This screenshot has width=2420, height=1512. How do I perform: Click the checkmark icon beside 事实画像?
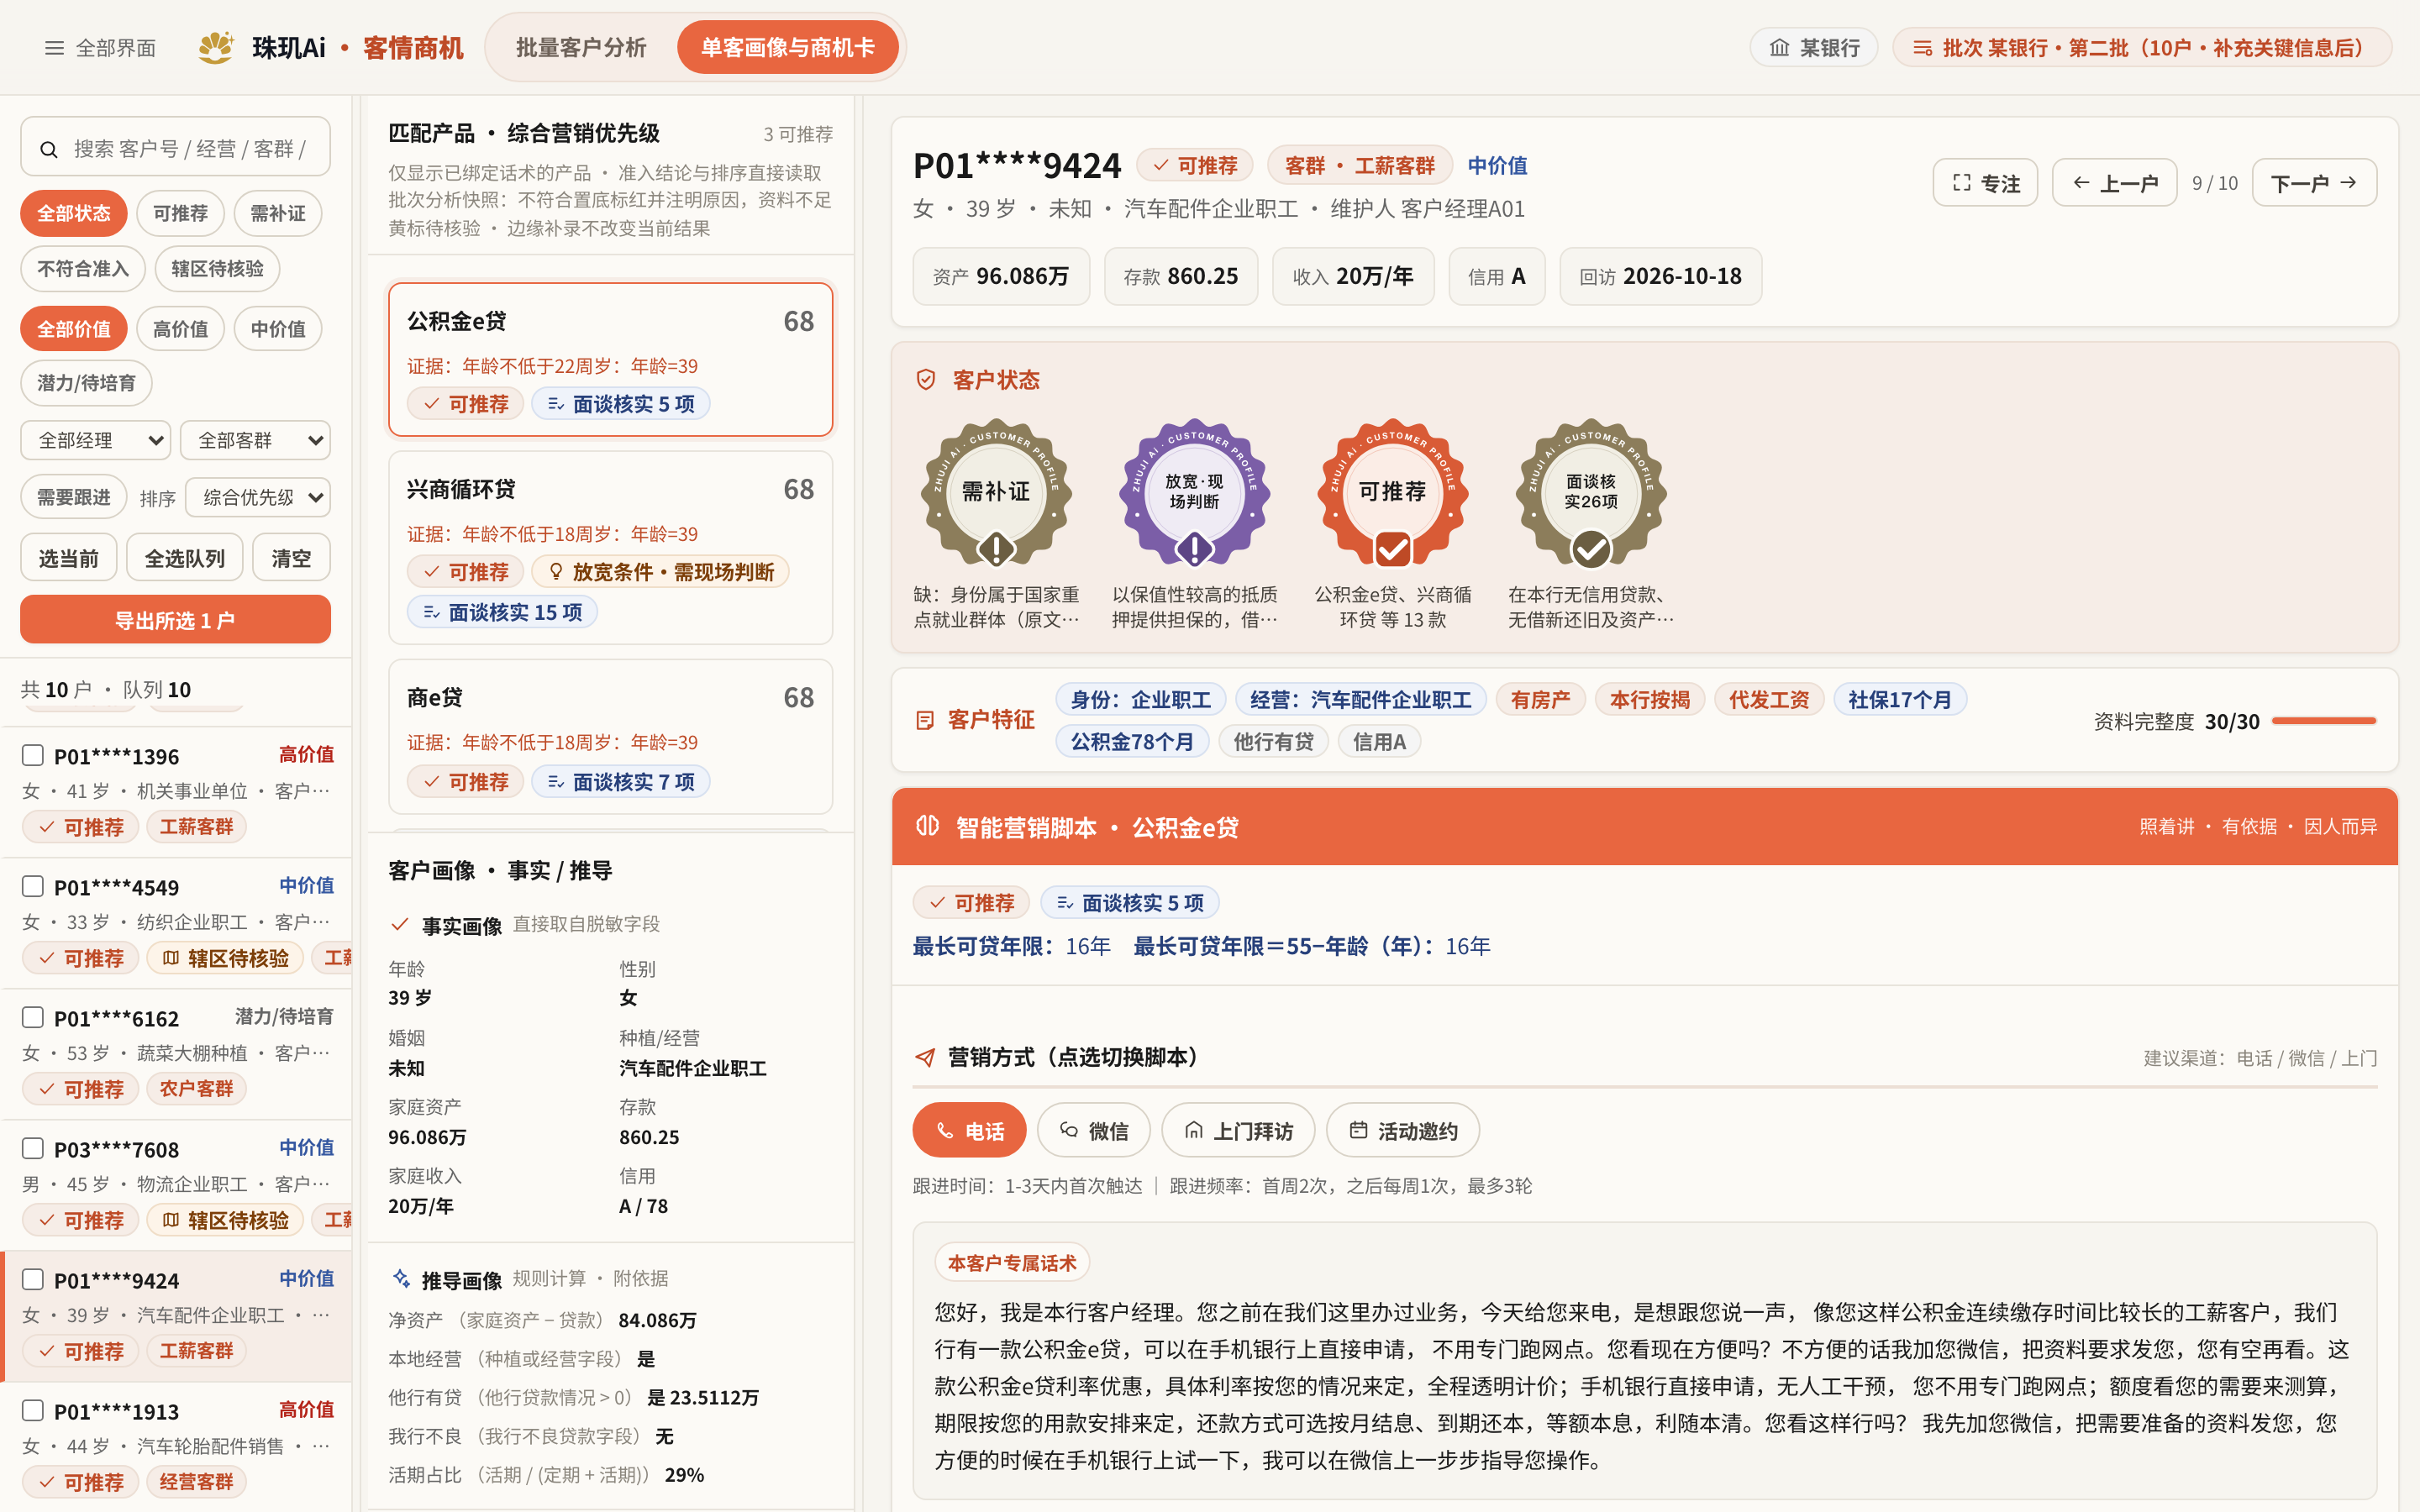(x=399, y=925)
